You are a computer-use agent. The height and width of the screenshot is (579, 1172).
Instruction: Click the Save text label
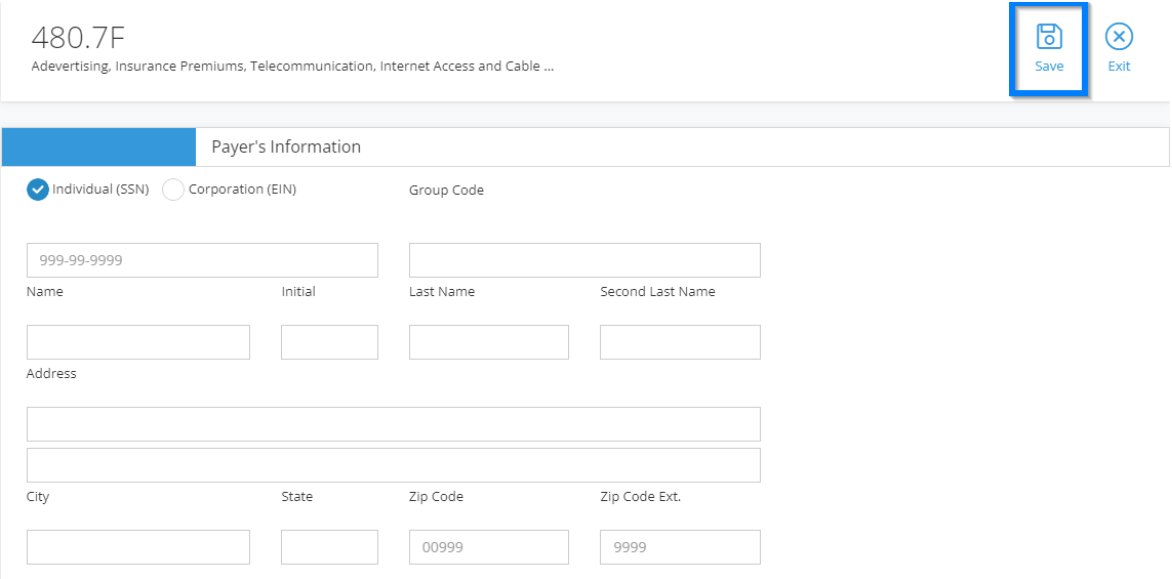pyautogui.click(x=1049, y=66)
